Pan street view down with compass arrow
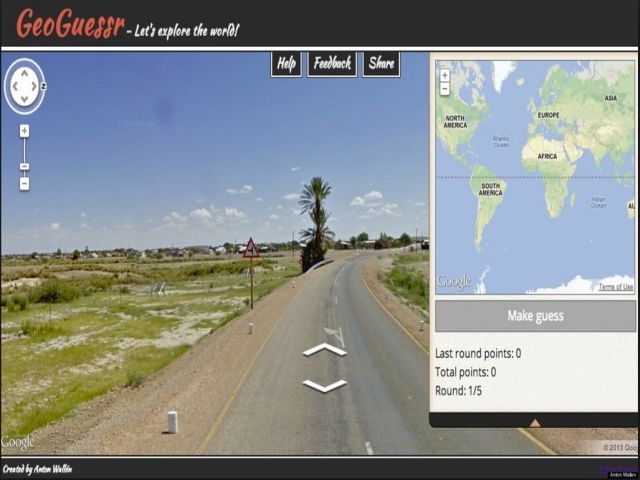The height and width of the screenshot is (480, 640). coord(24,99)
